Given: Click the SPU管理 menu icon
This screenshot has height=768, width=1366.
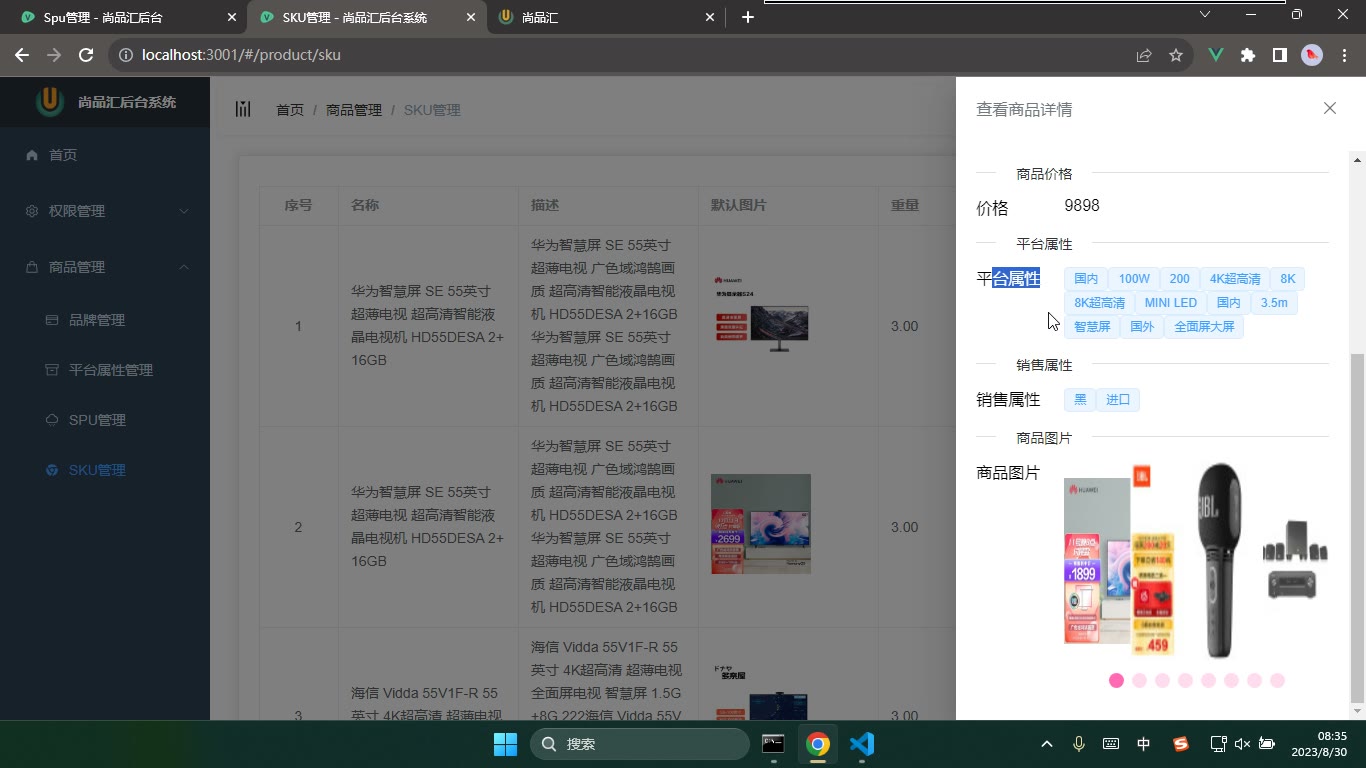Looking at the screenshot, I should click(52, 420).
